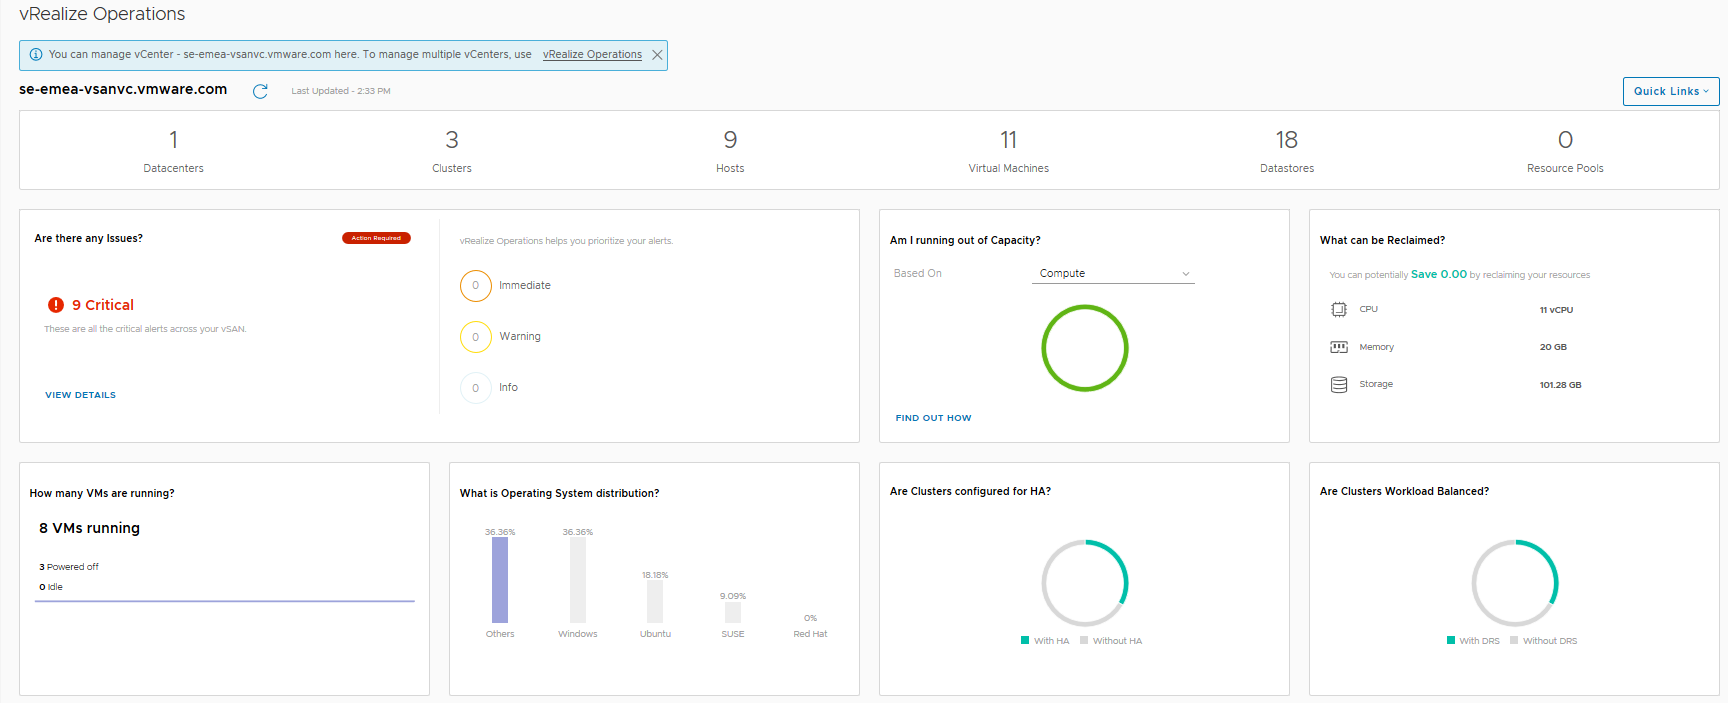Expand the Compute based-on dropdown

(x=1113, y=273)
